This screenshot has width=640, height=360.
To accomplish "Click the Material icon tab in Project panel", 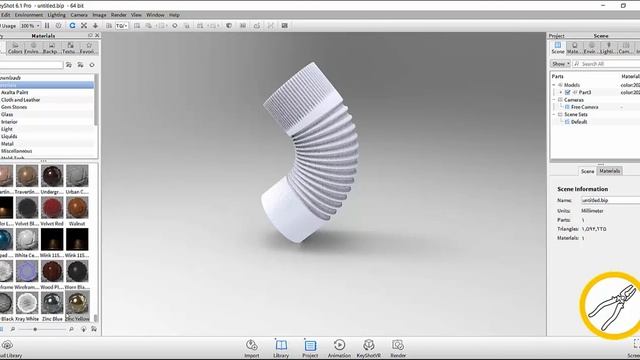I will point(574,48).
